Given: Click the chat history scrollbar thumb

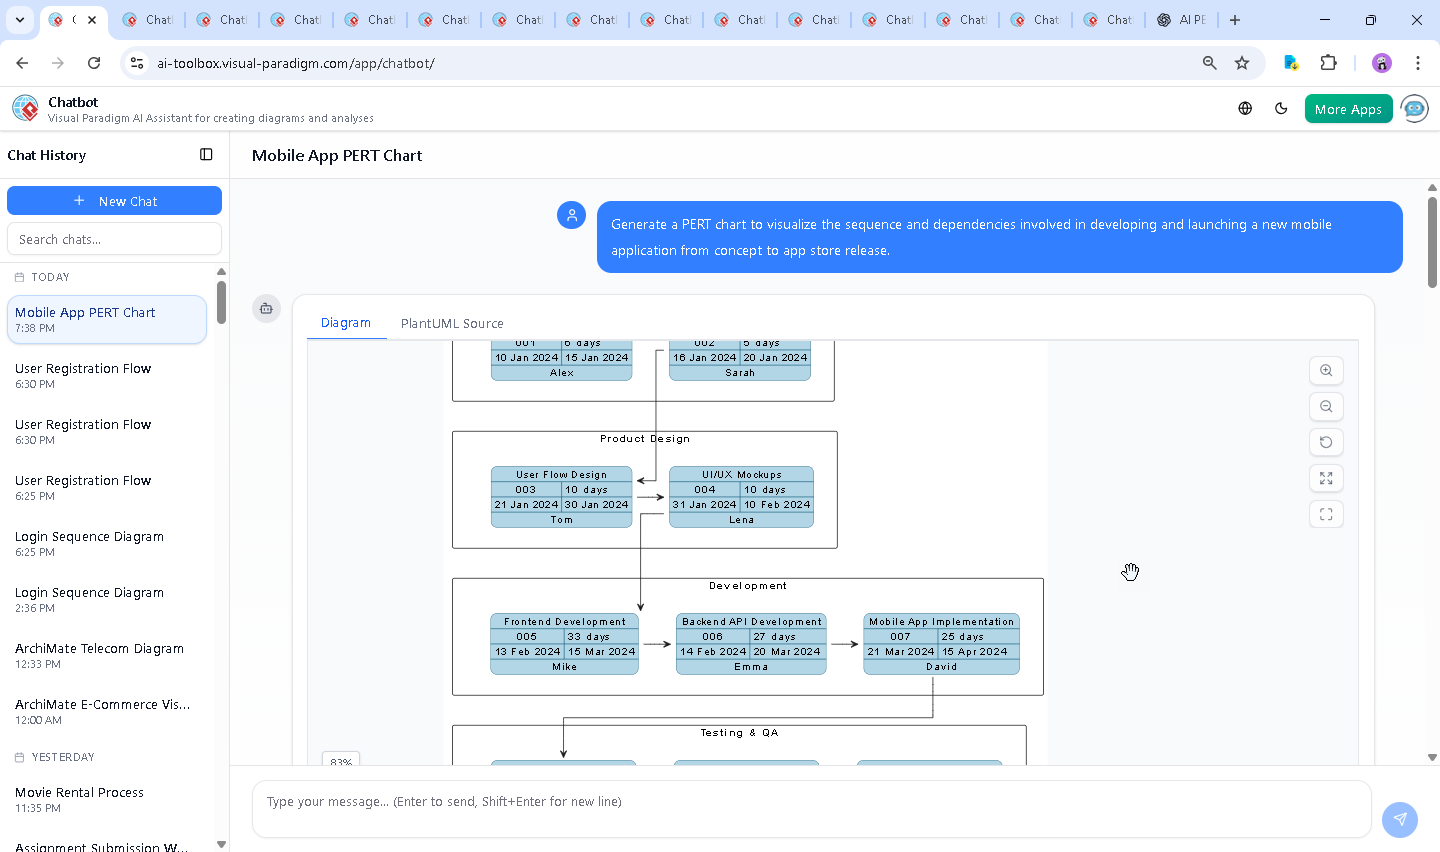Looking at the screenshot, I should pyautogui.click(x=221, y=302).
